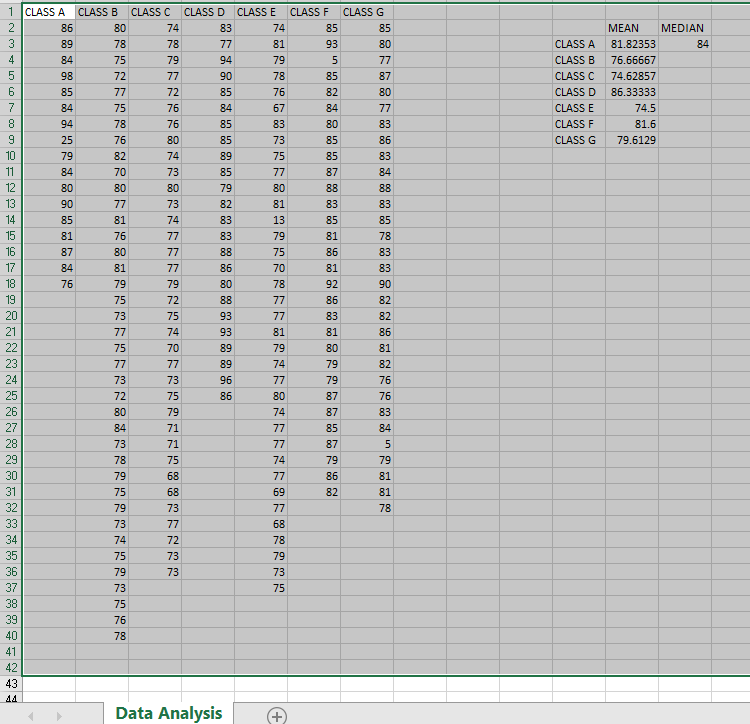Screen dimensions: 750x724
Task: Select entire row 32 via row header
Action: tap(11, 508)
